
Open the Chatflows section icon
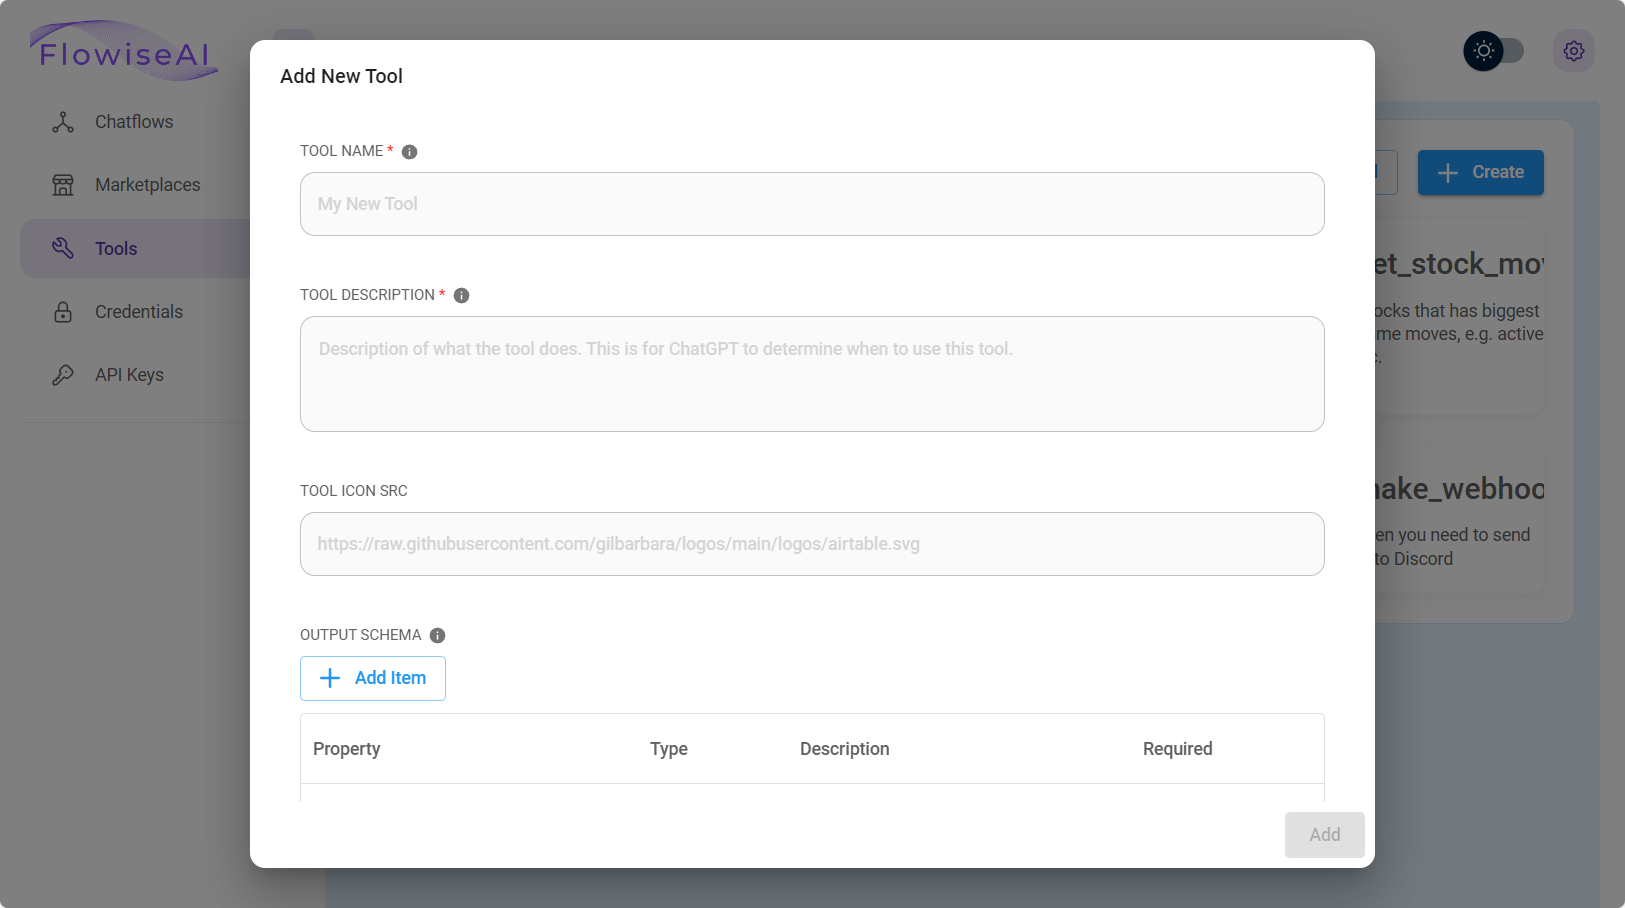point(62,121)
